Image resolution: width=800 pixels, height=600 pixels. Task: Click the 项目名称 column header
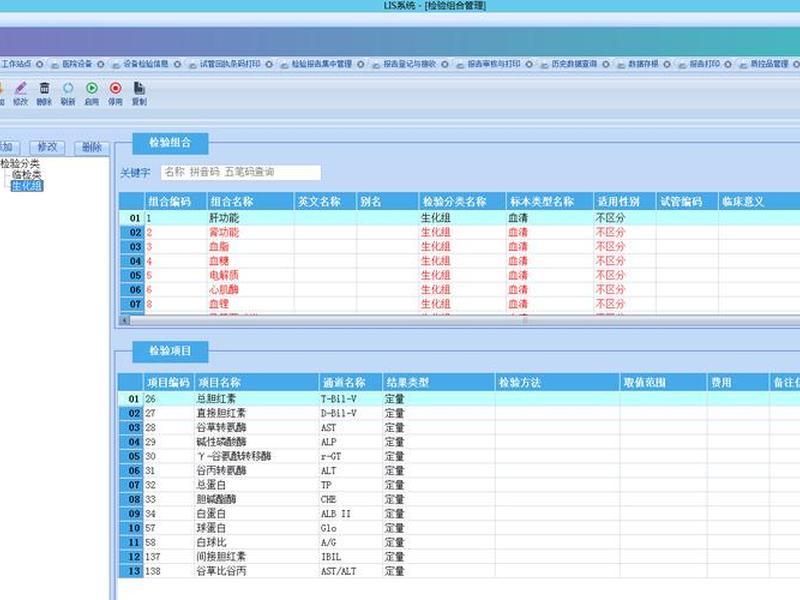tap(257, 382)
